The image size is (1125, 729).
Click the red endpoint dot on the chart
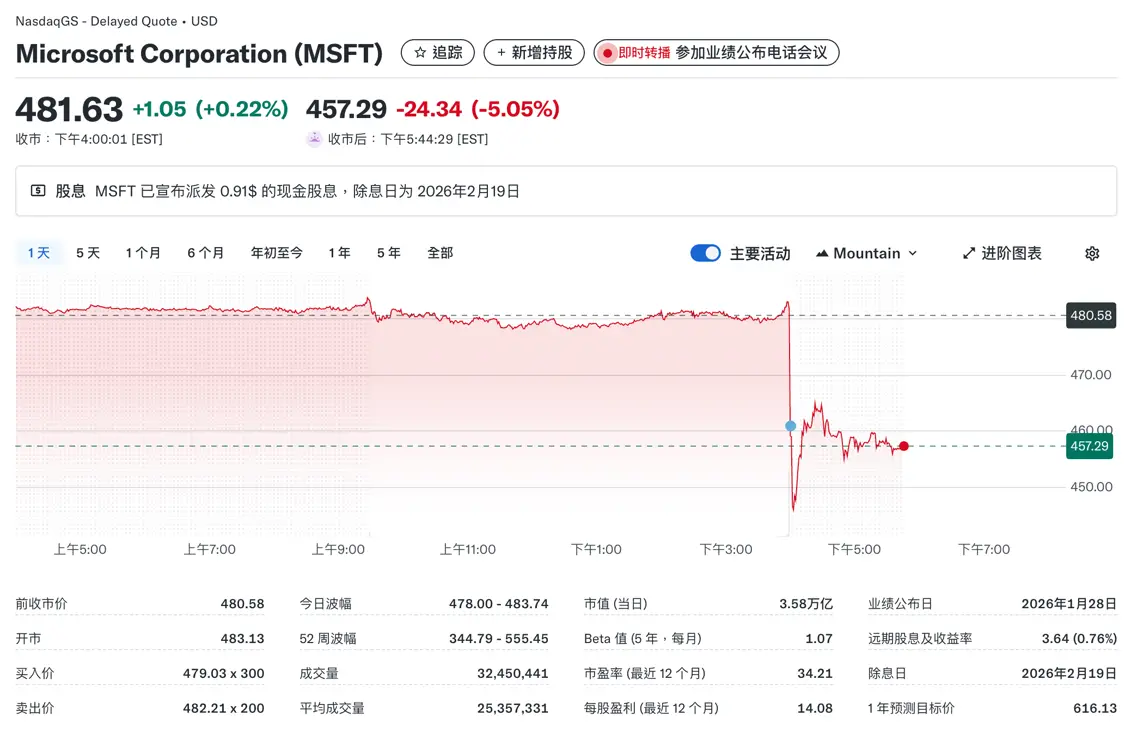point(903,446)
